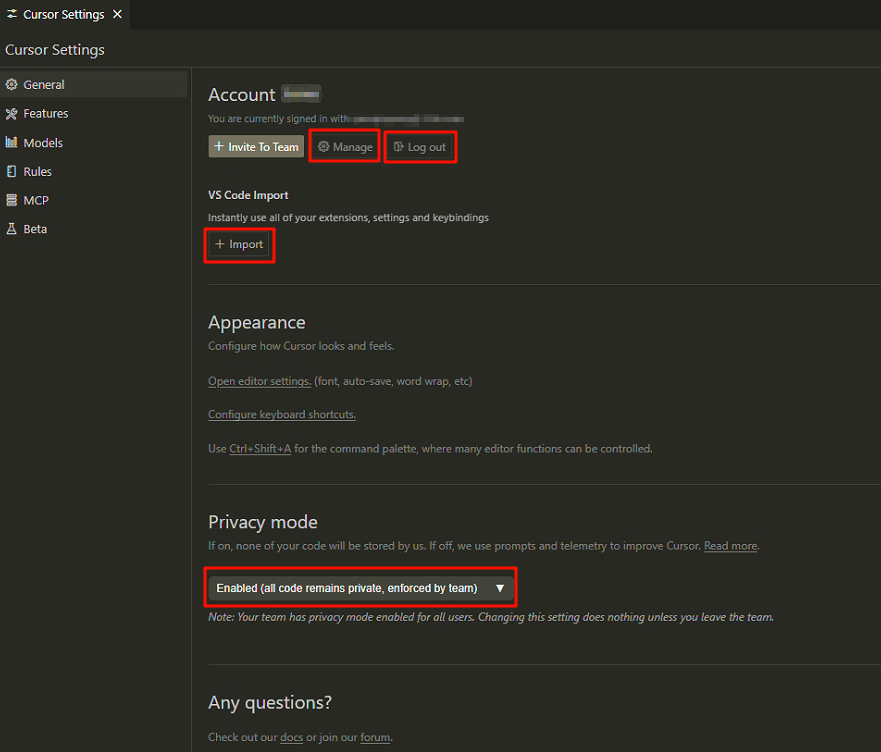Click the Any questions? heading

pyautogui.click(x=270, y=703)
